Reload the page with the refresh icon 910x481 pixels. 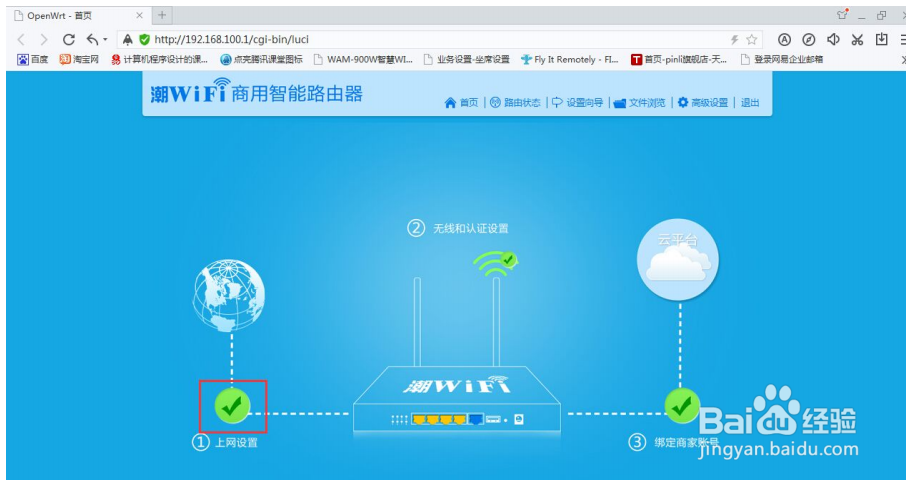click(68, 39)
